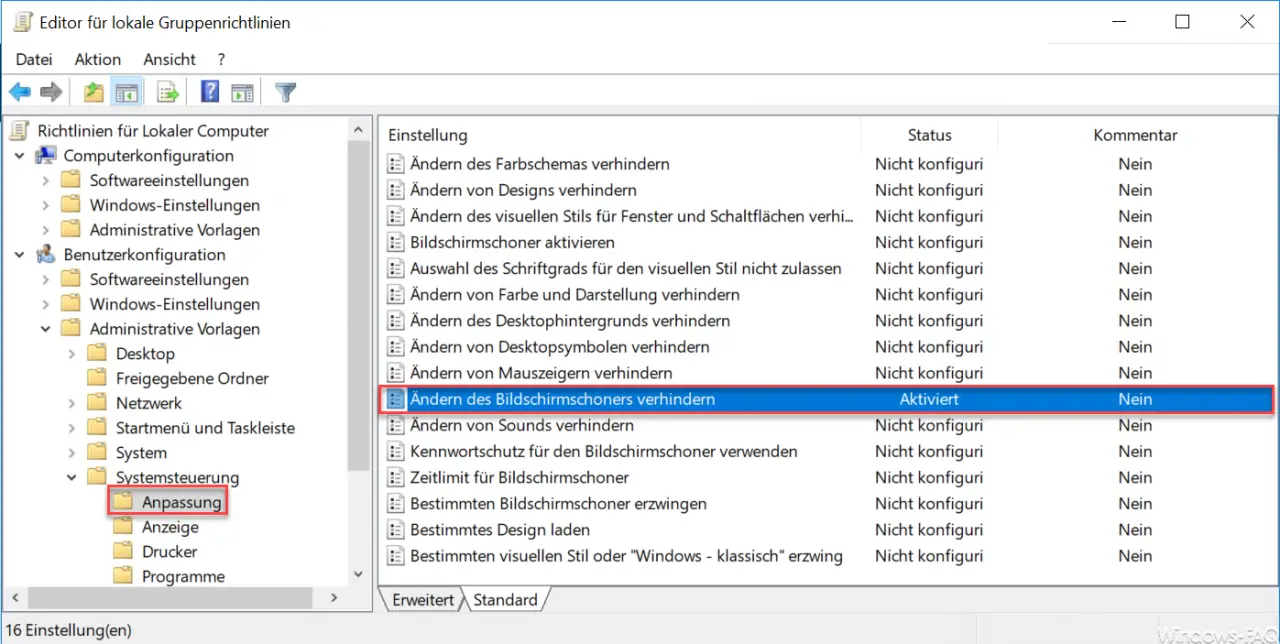The image size is (1280, 644).
Task: Click the folder icon beside Anzeige
Action: pos(123,527)
